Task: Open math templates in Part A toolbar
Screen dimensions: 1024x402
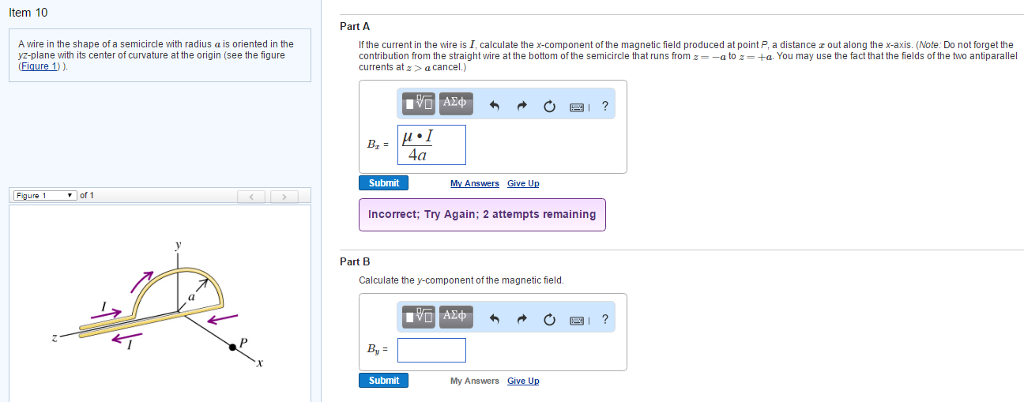Action: [419, 103]
